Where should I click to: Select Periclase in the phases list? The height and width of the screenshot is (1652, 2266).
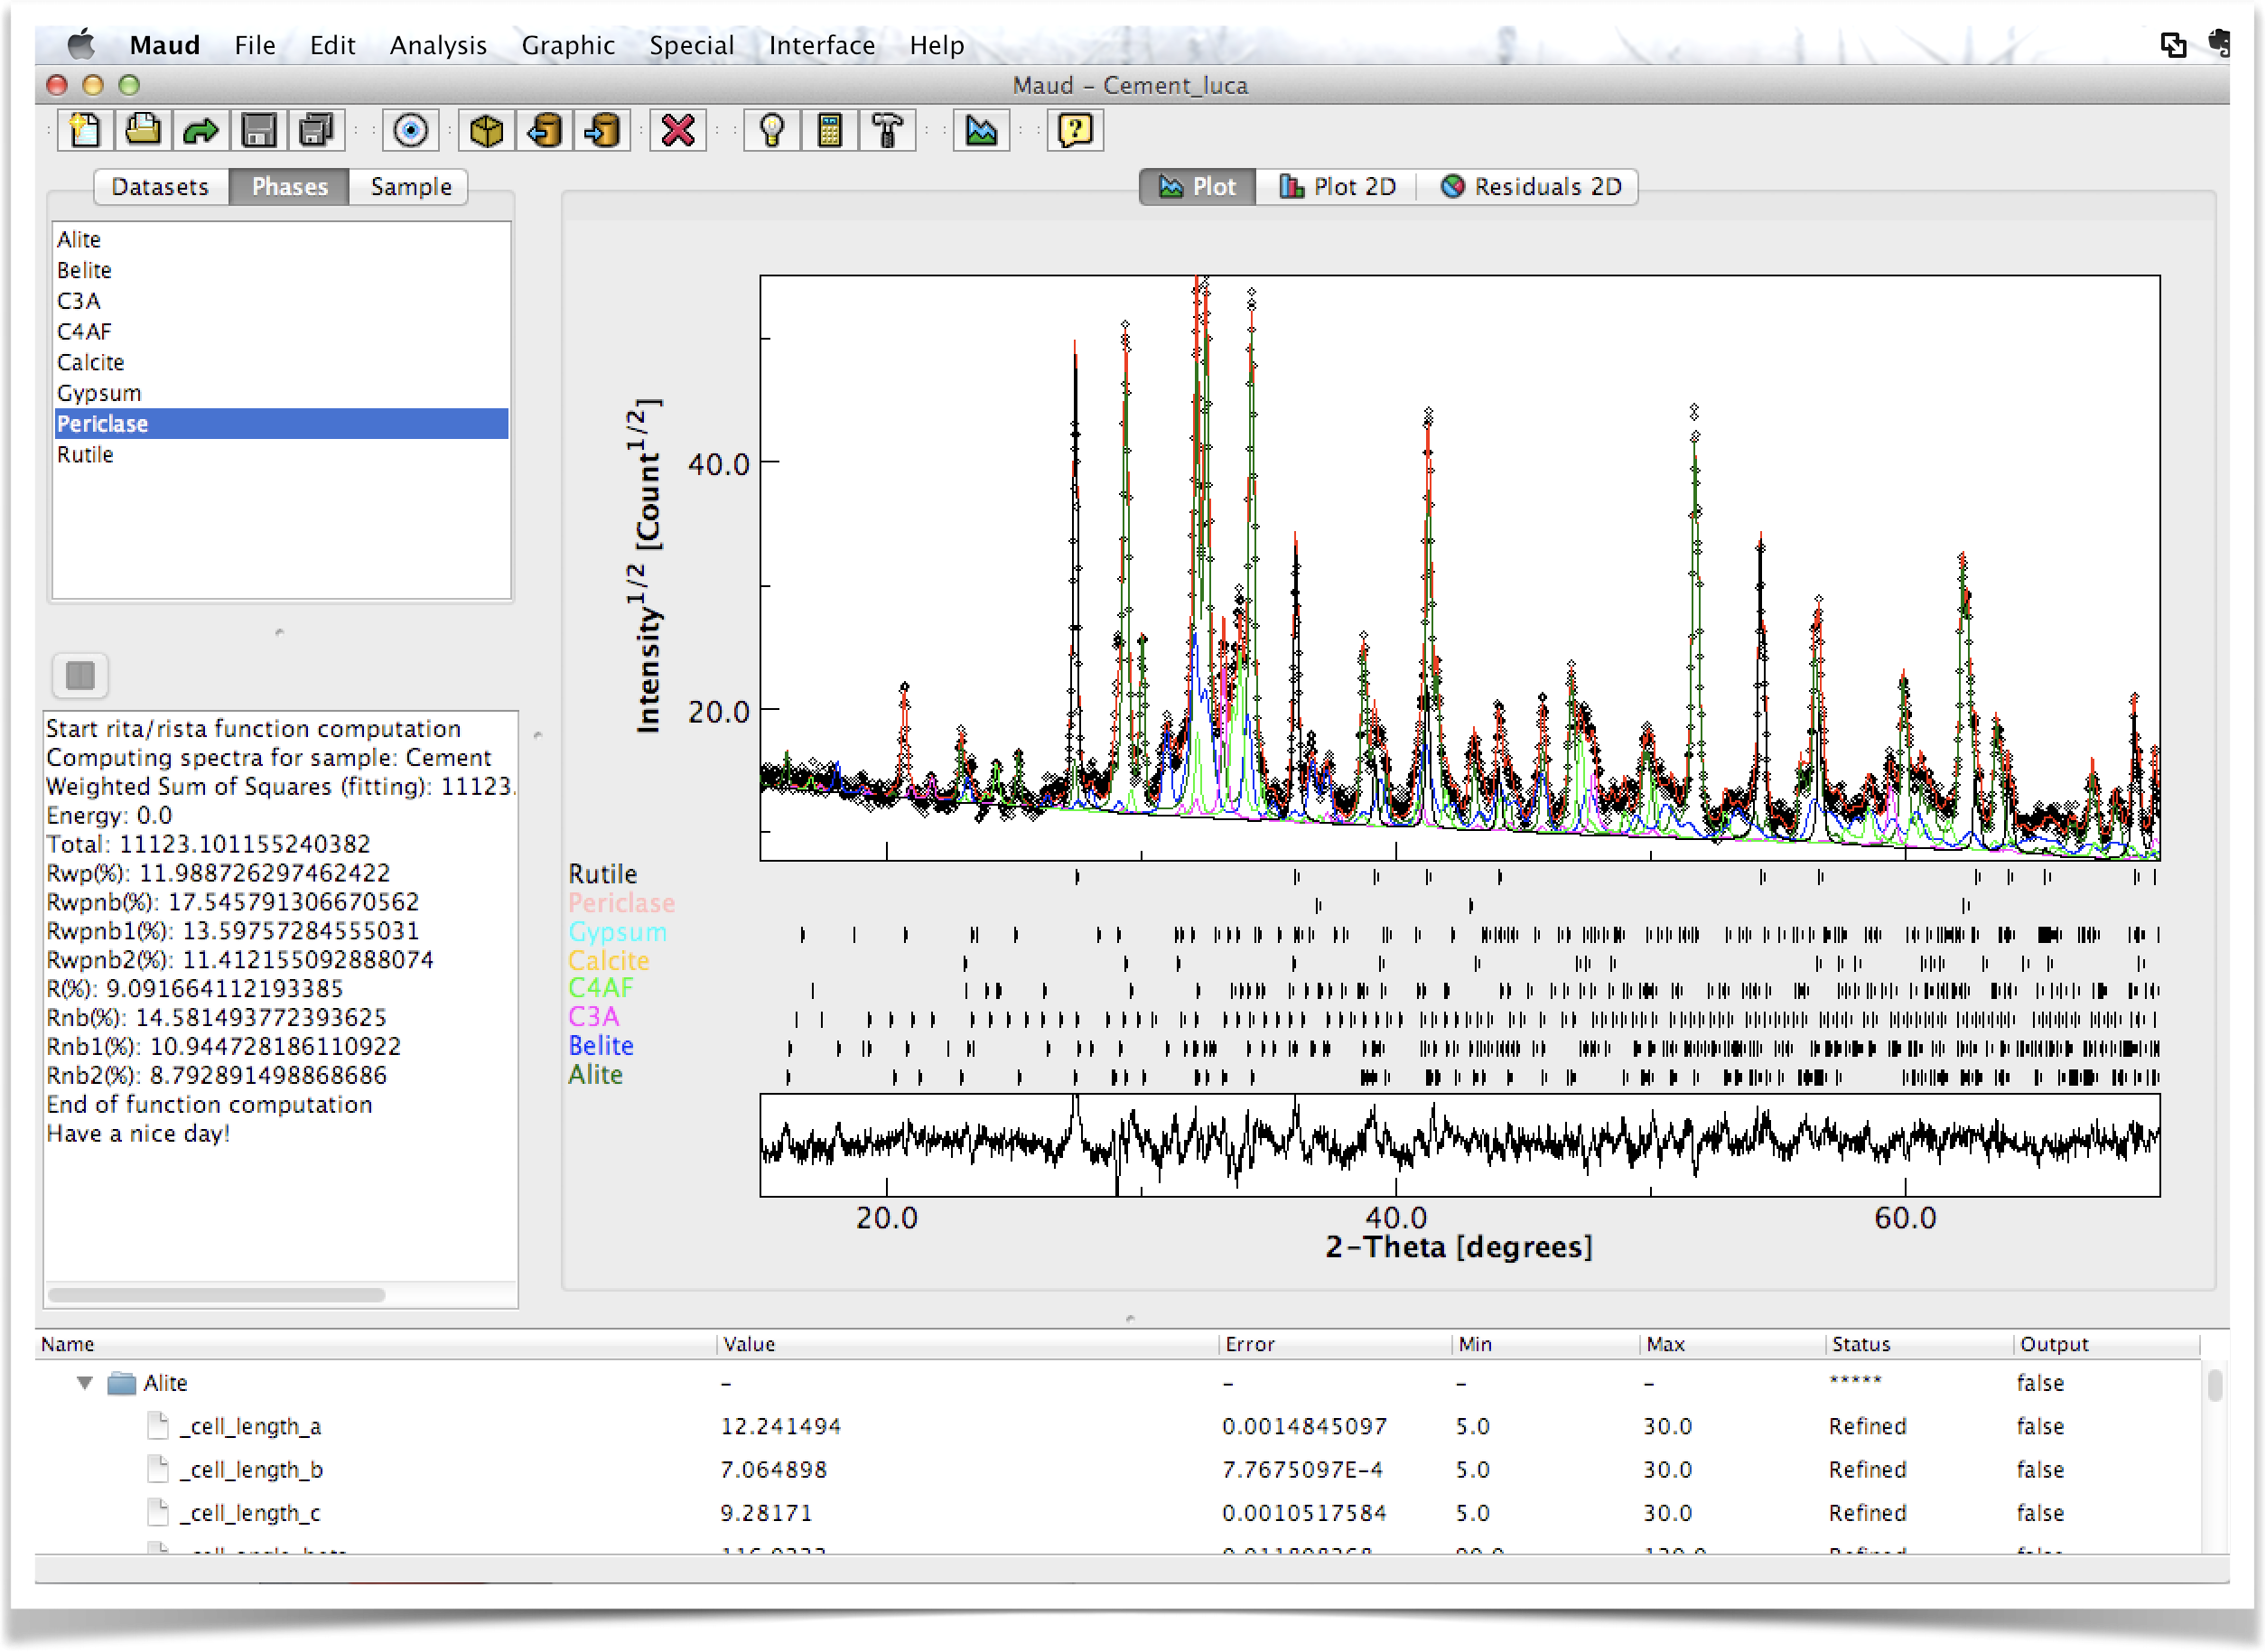pyautogui.click(x=280, y=424)
